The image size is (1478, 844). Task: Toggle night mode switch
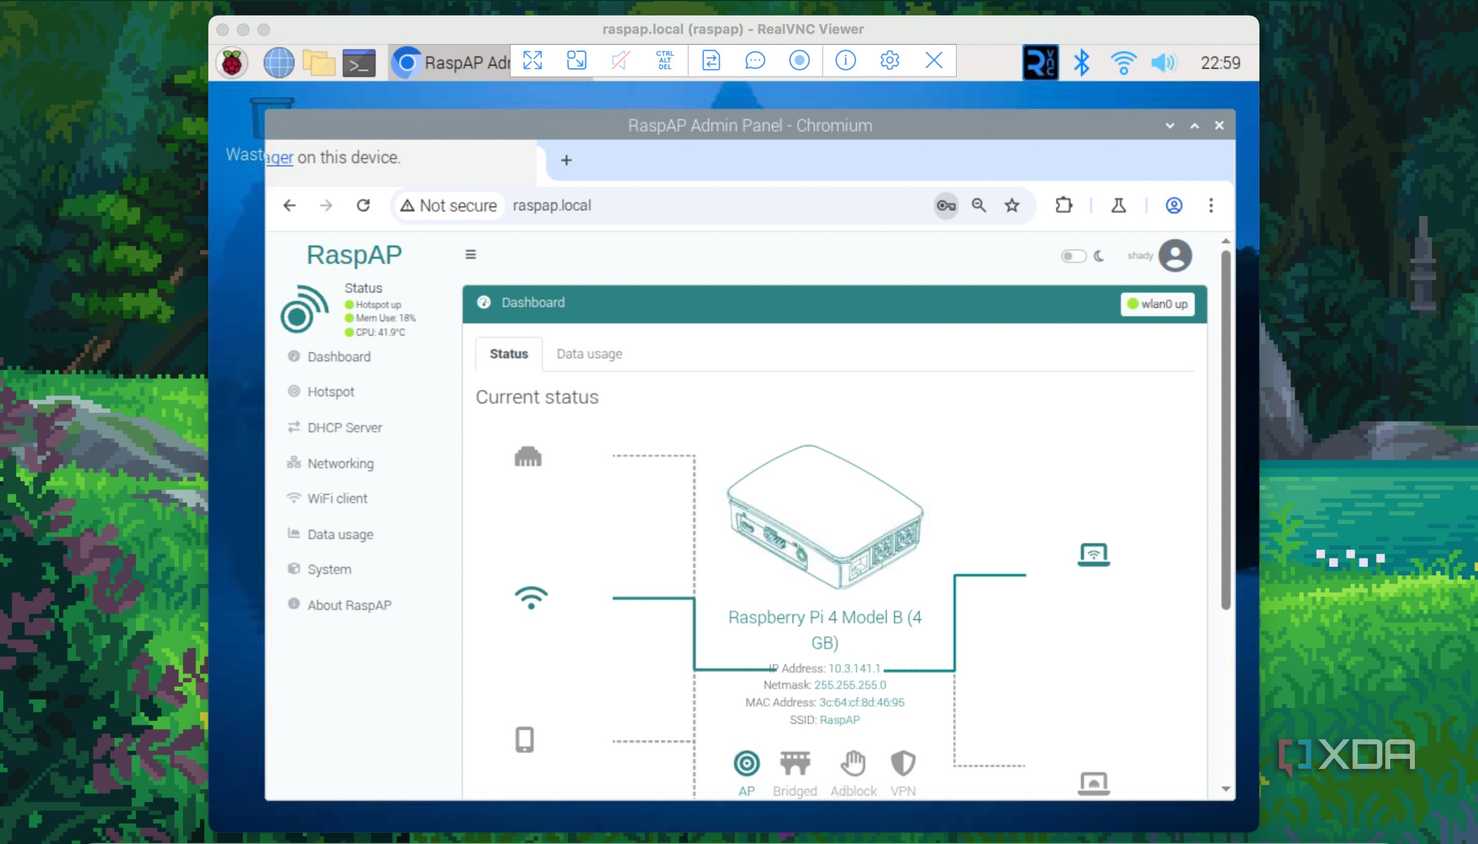coord(1073,256)
